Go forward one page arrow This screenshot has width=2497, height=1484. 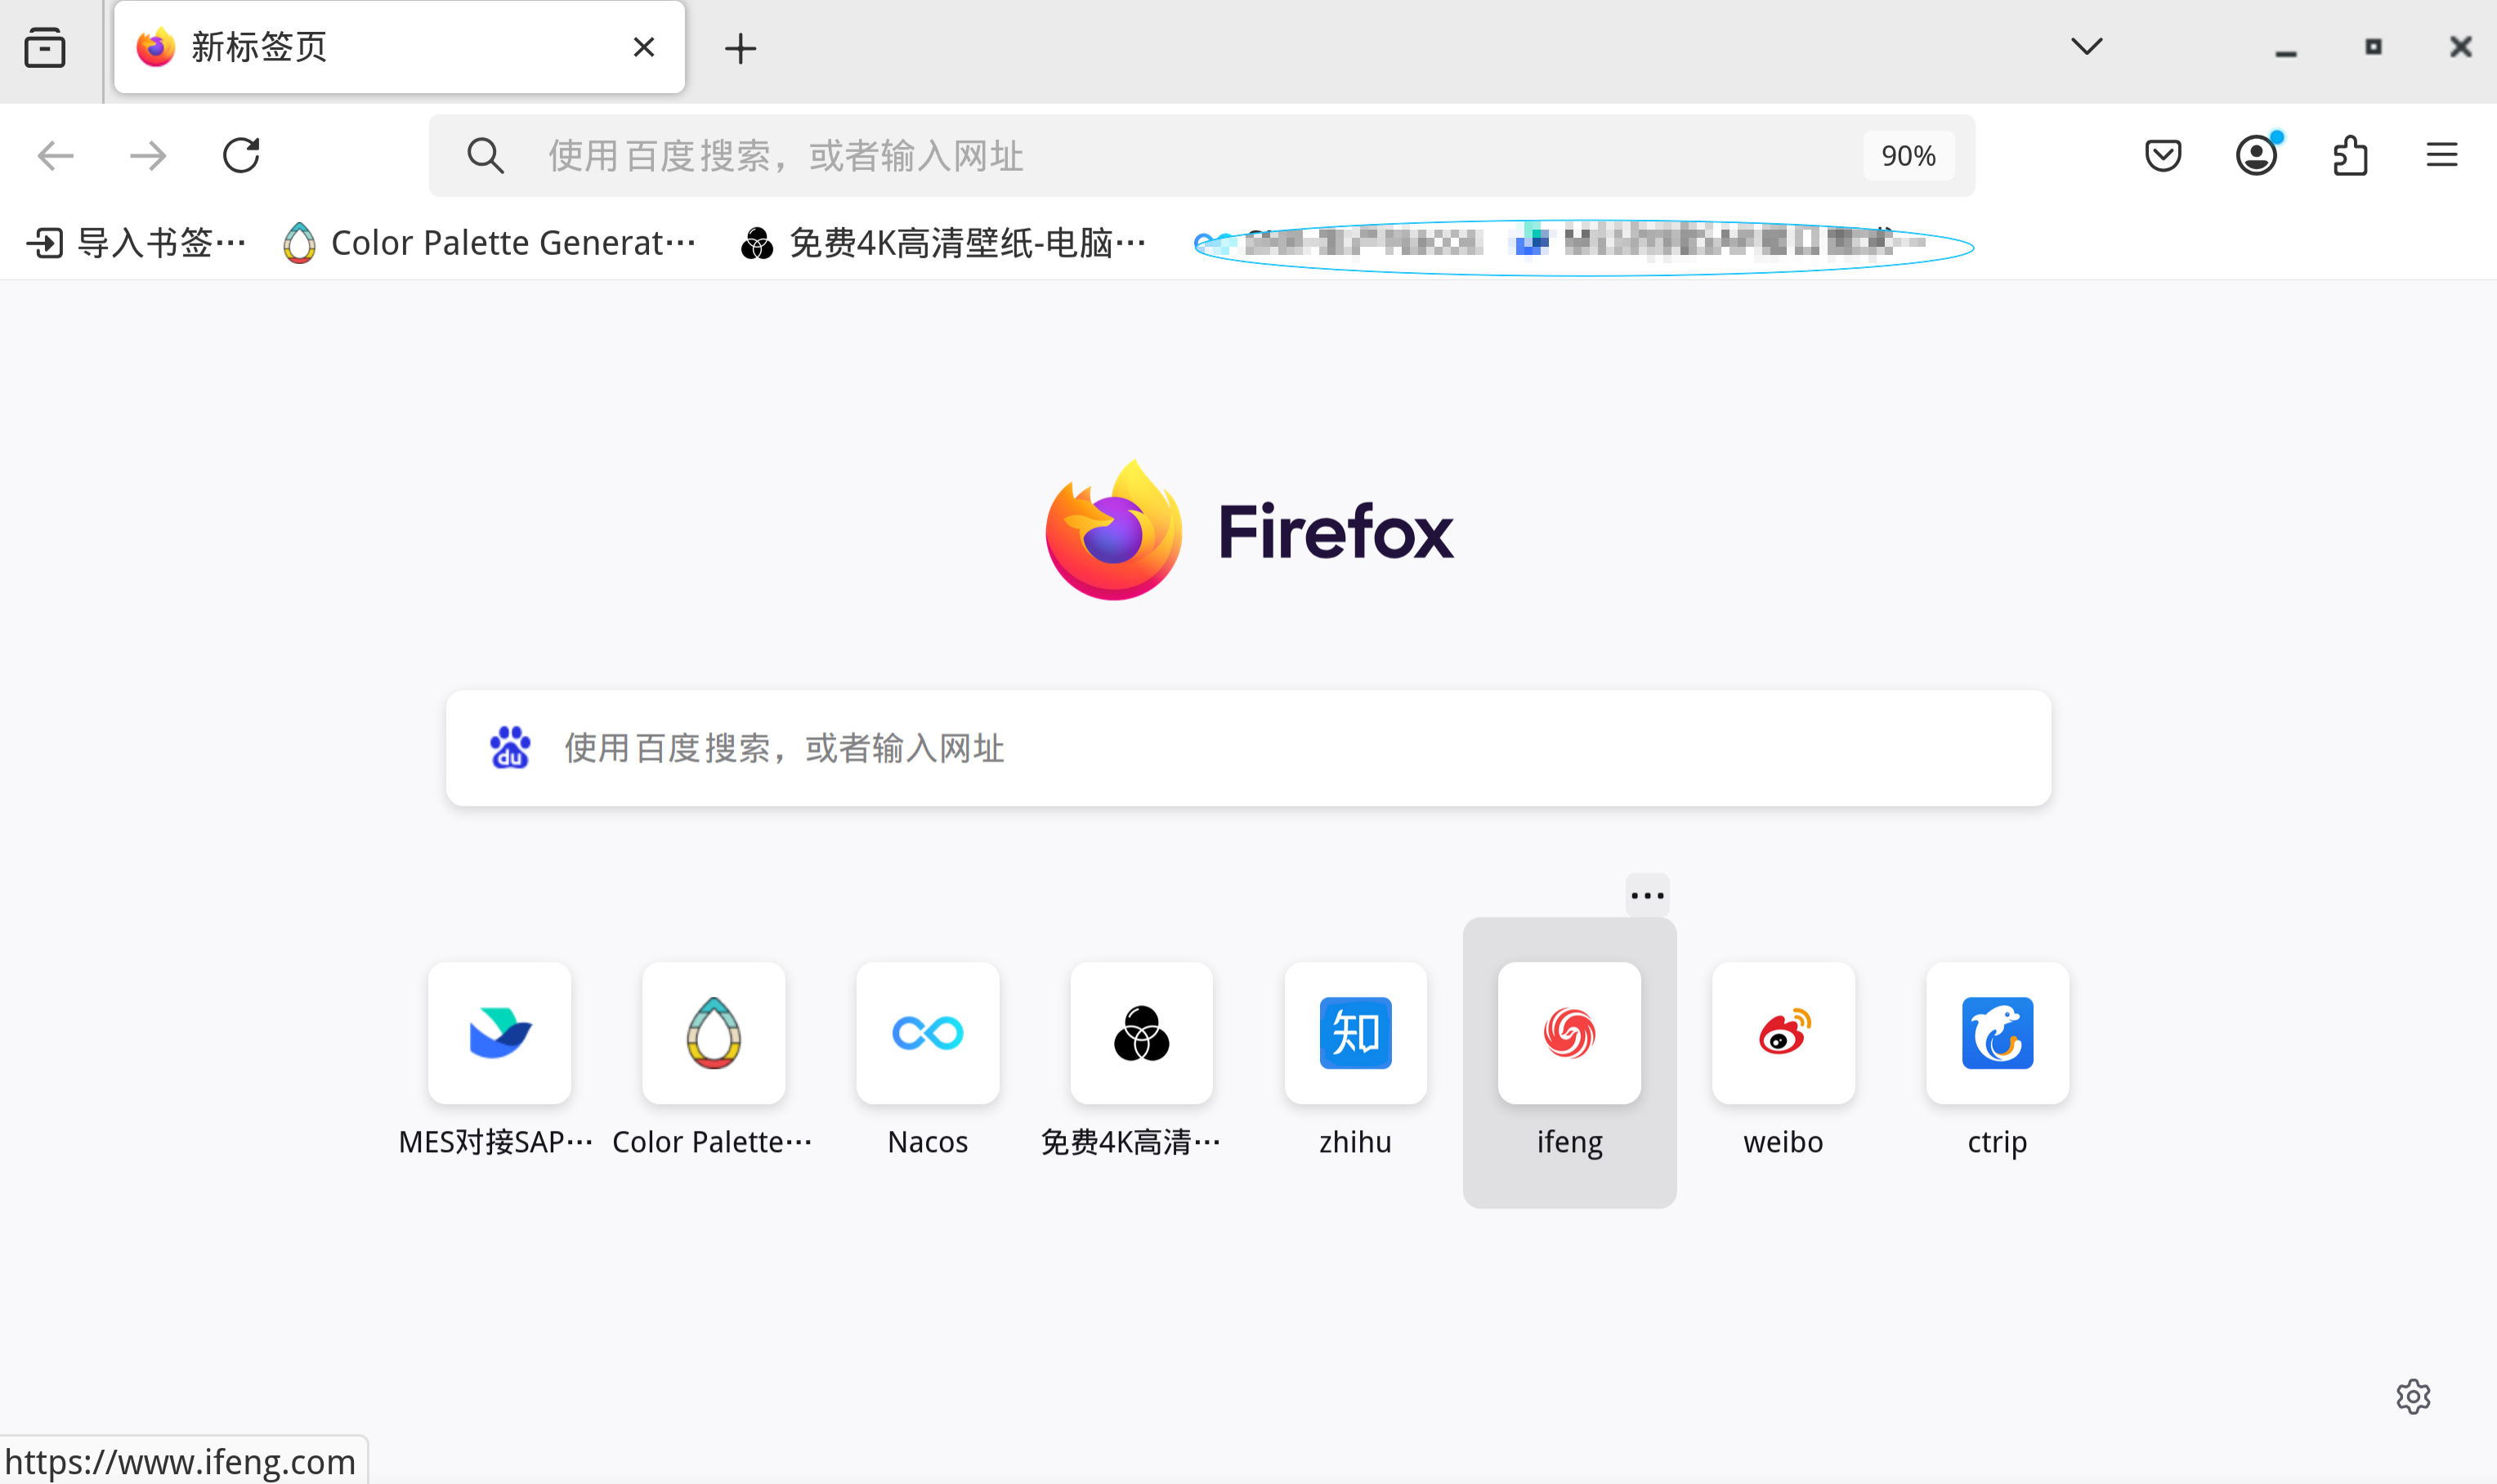coord(148,155)
